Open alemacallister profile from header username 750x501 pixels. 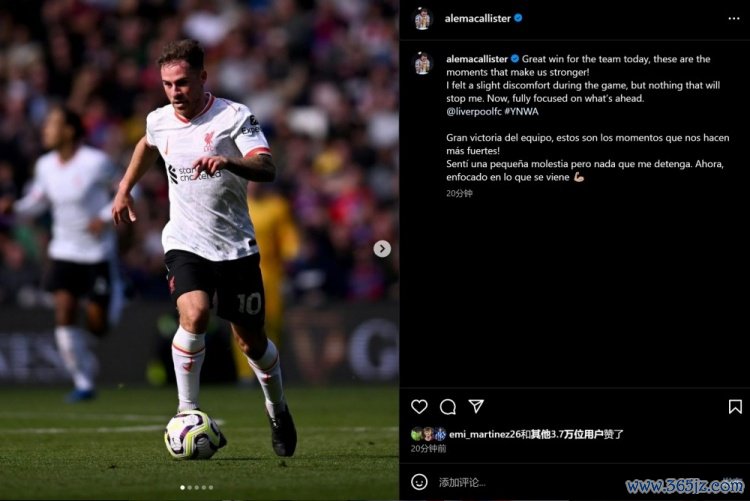[x=477, y=19]
